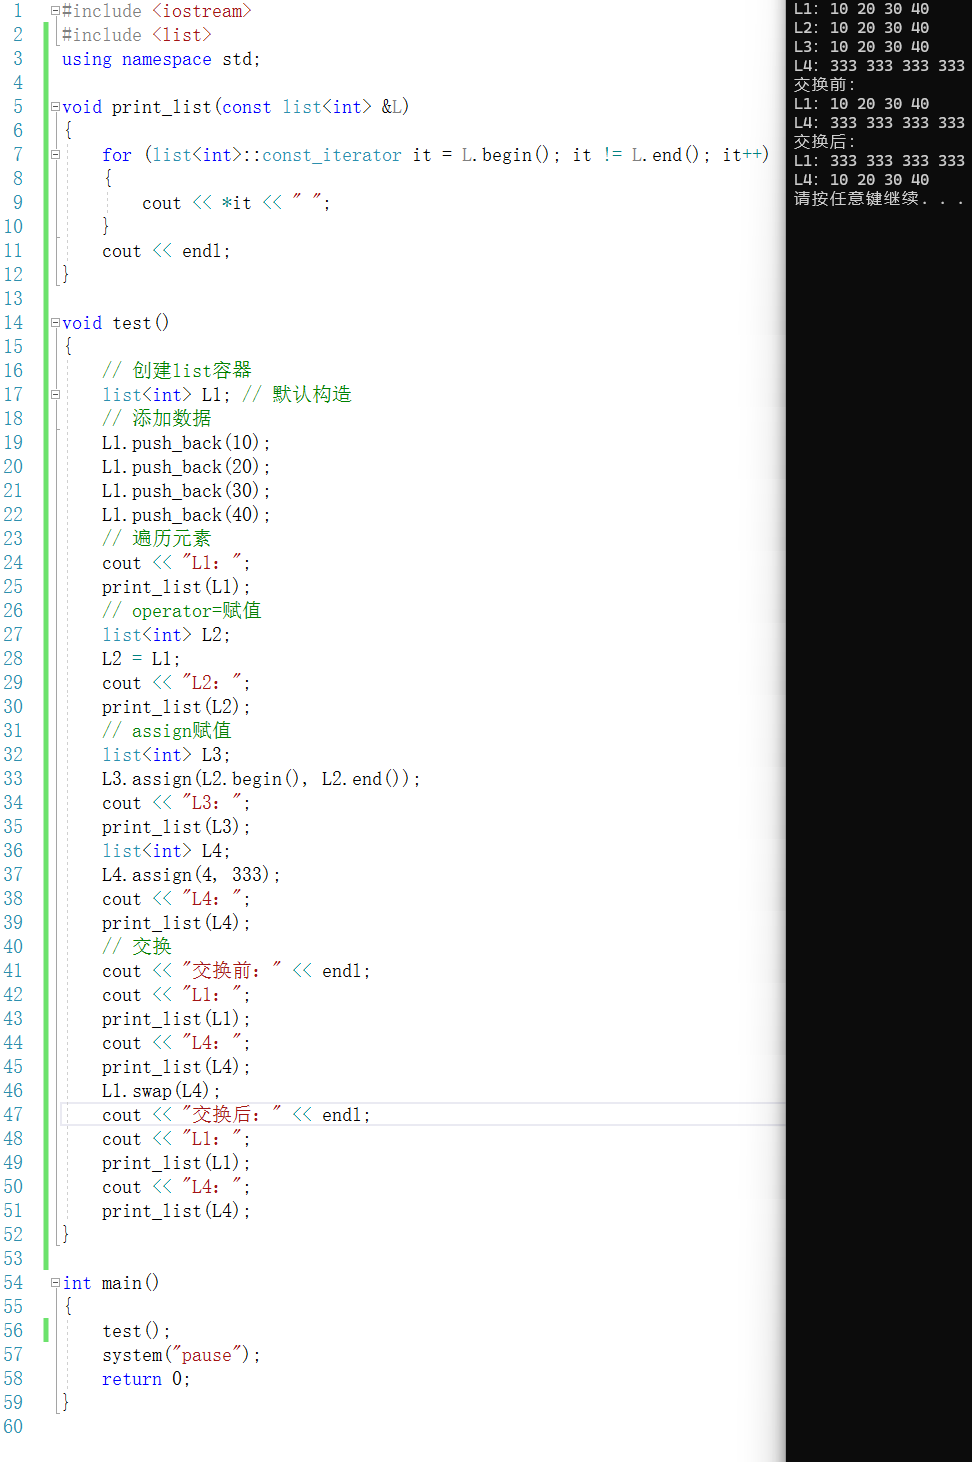Click console output 'L3: 10 20 30 40'
The image size is (972, 1462).
tap(861, 47)
